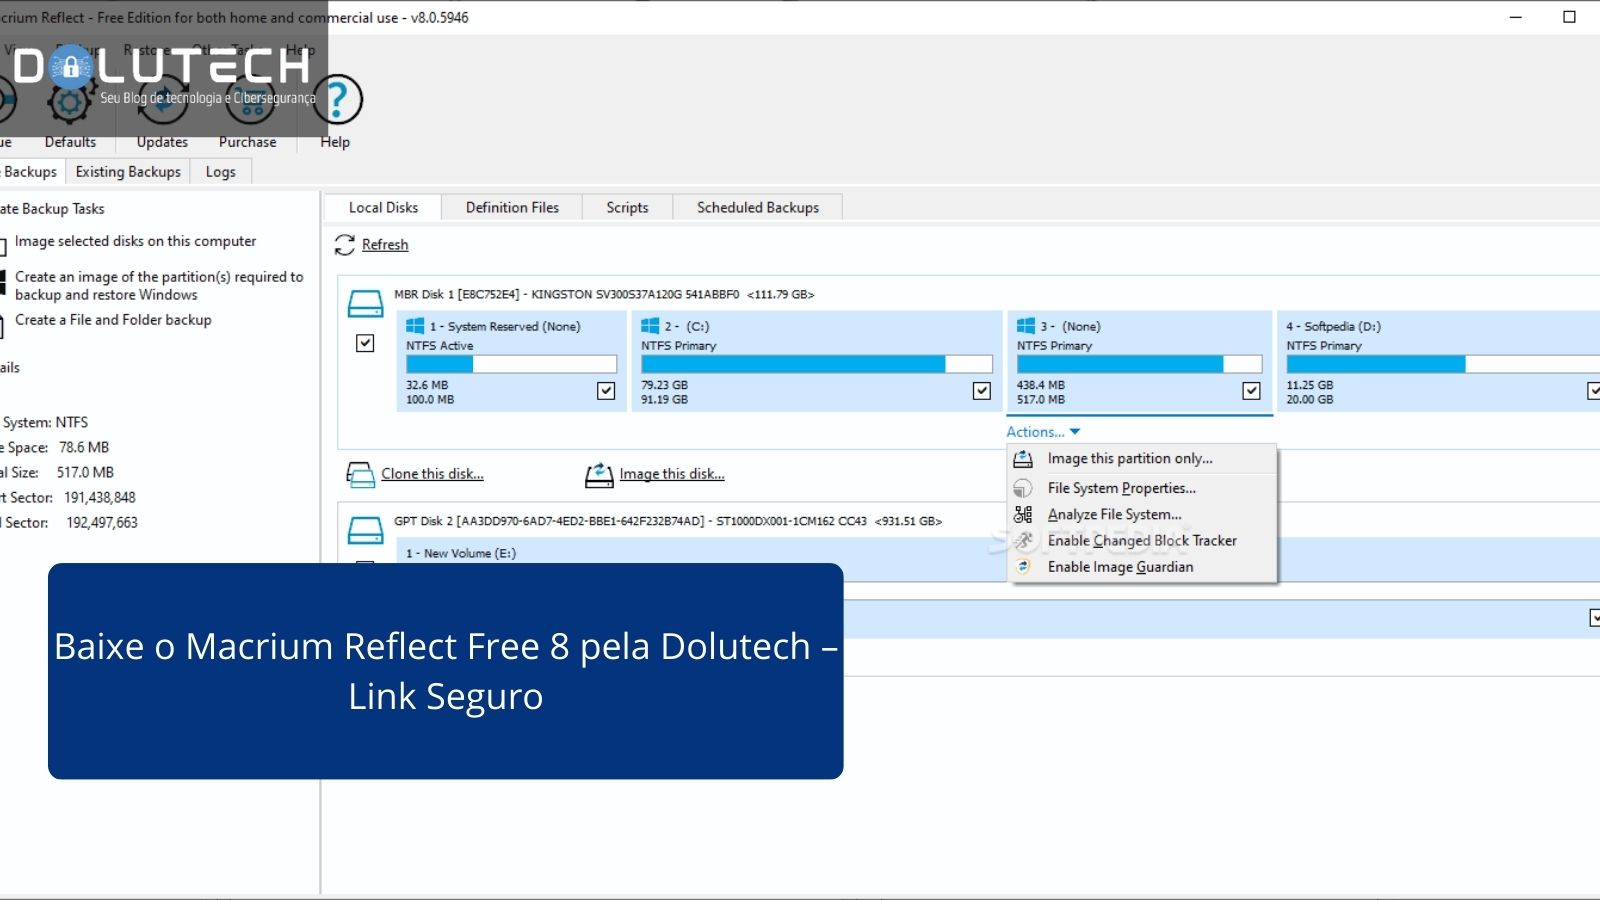This screenshot has width=1600, height=900.
Task: Click Windows logo on partition 3 (None)
Action: point(1026,326)
